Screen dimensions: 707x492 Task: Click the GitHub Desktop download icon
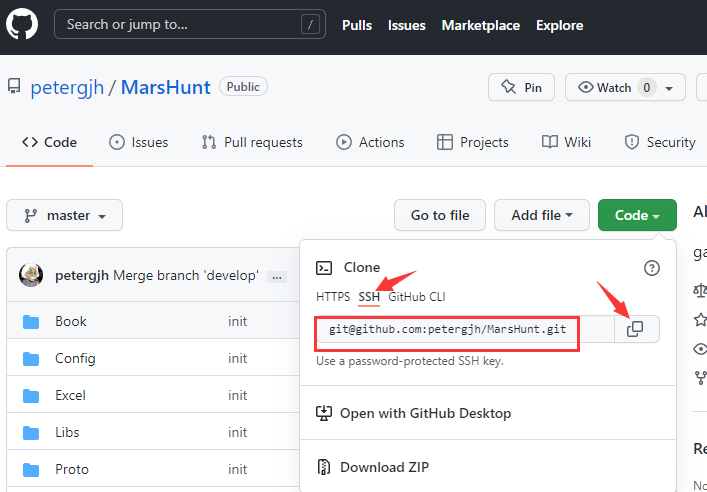[x=324, y=414]
